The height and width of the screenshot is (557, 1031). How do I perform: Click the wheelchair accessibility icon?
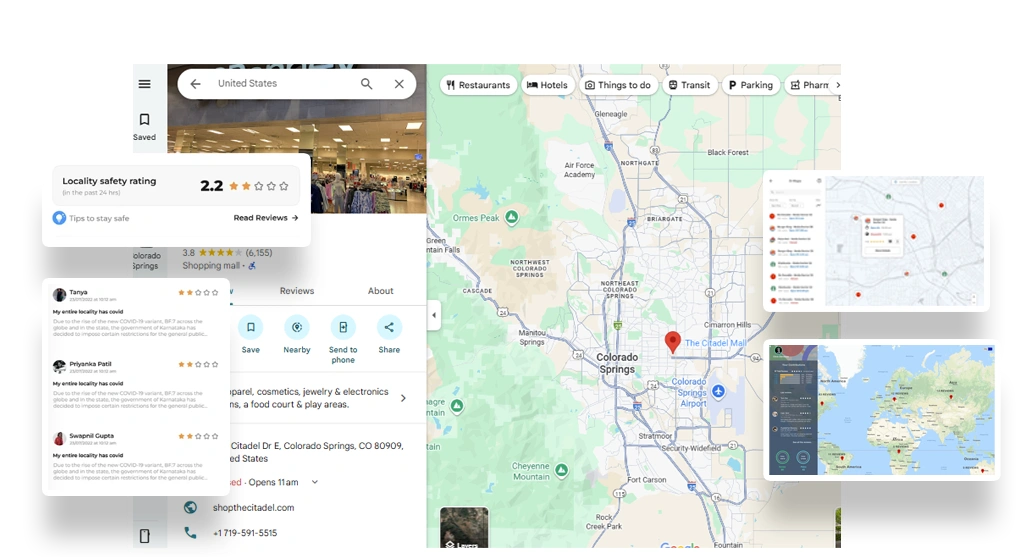click(x=252, y=266)
